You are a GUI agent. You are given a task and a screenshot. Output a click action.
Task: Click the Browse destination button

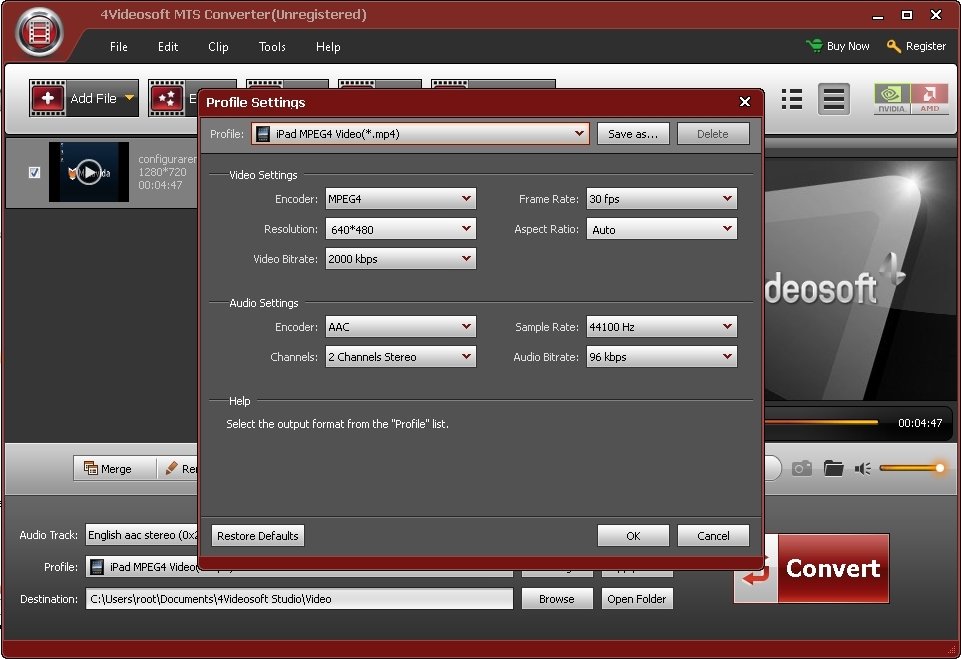tap(556, 598)
